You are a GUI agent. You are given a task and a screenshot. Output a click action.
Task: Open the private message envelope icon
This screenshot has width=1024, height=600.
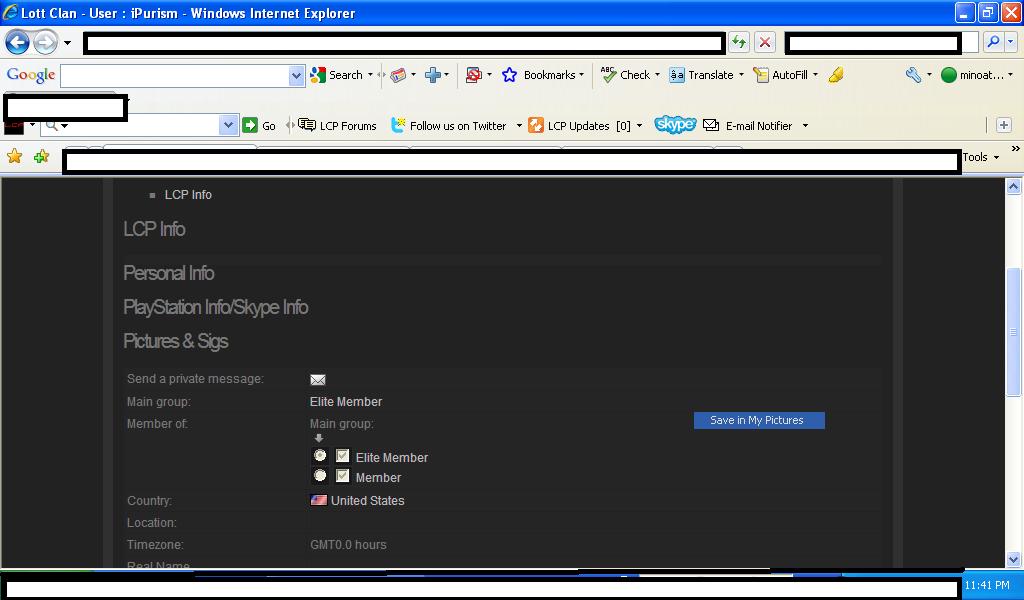point(318,380)
